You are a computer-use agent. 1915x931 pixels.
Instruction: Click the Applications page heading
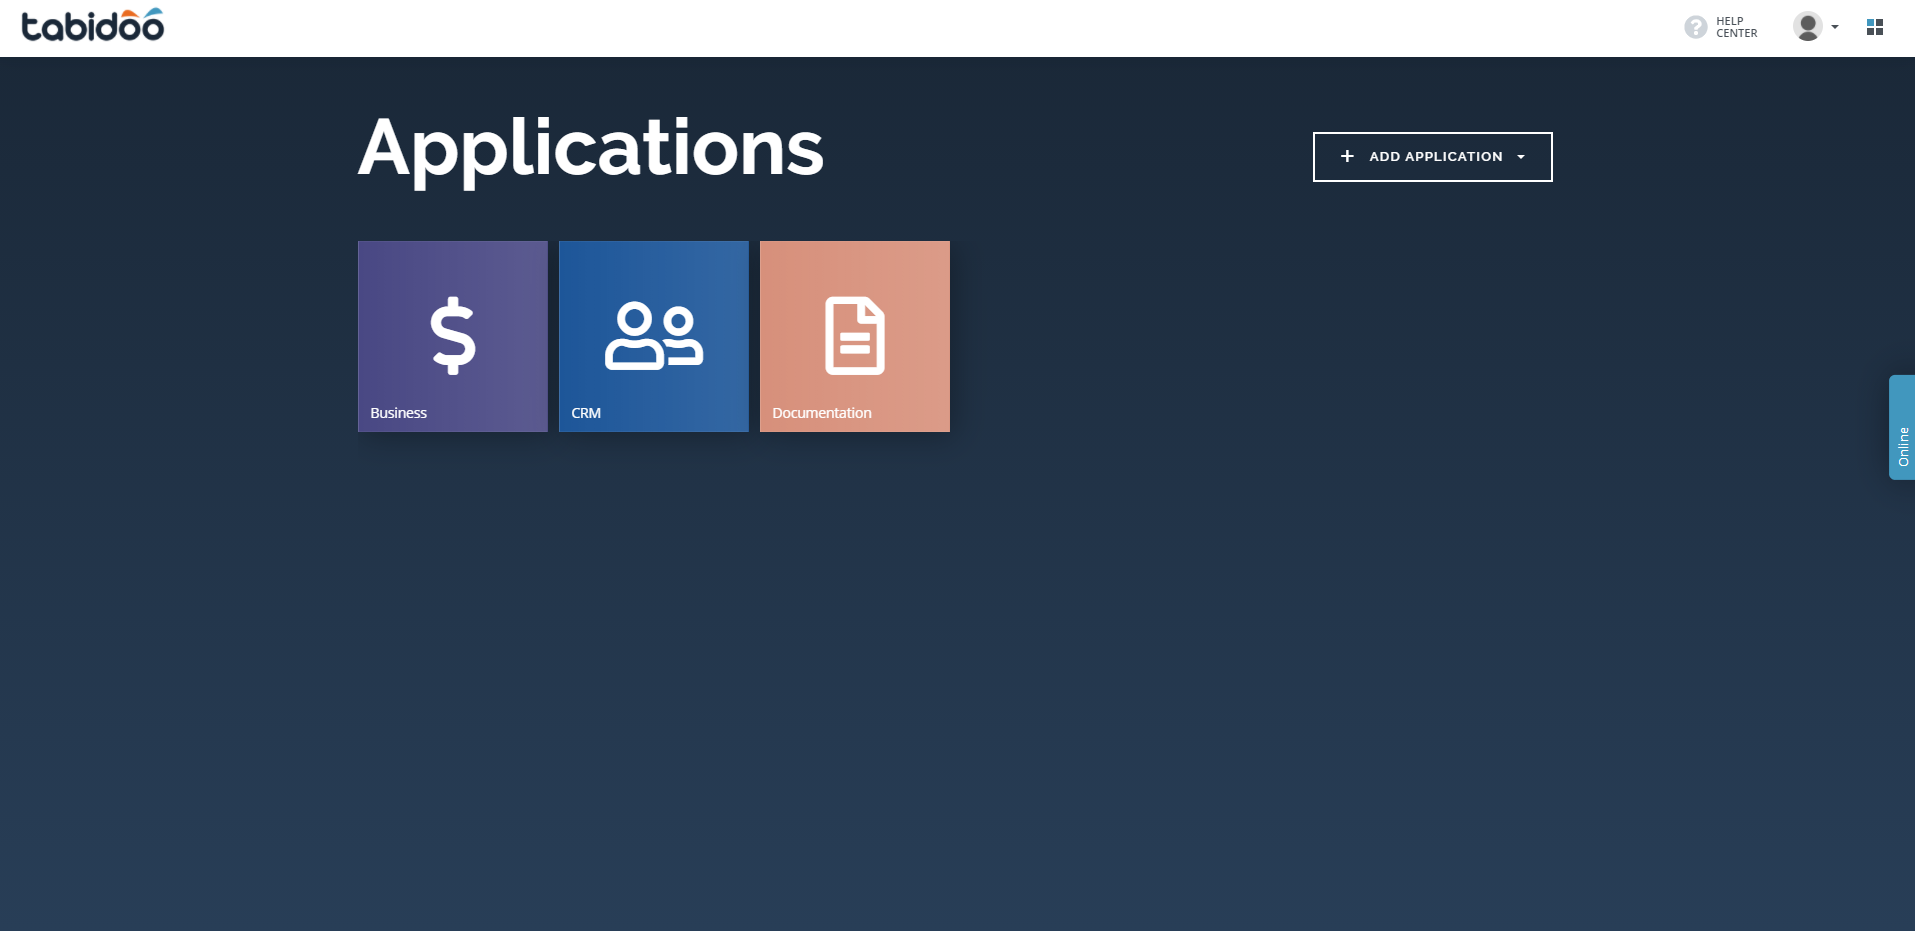(x=591, y=147)
